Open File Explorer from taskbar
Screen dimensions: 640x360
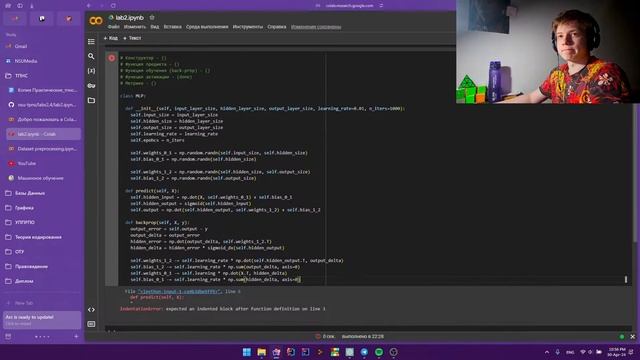point(262,352)
